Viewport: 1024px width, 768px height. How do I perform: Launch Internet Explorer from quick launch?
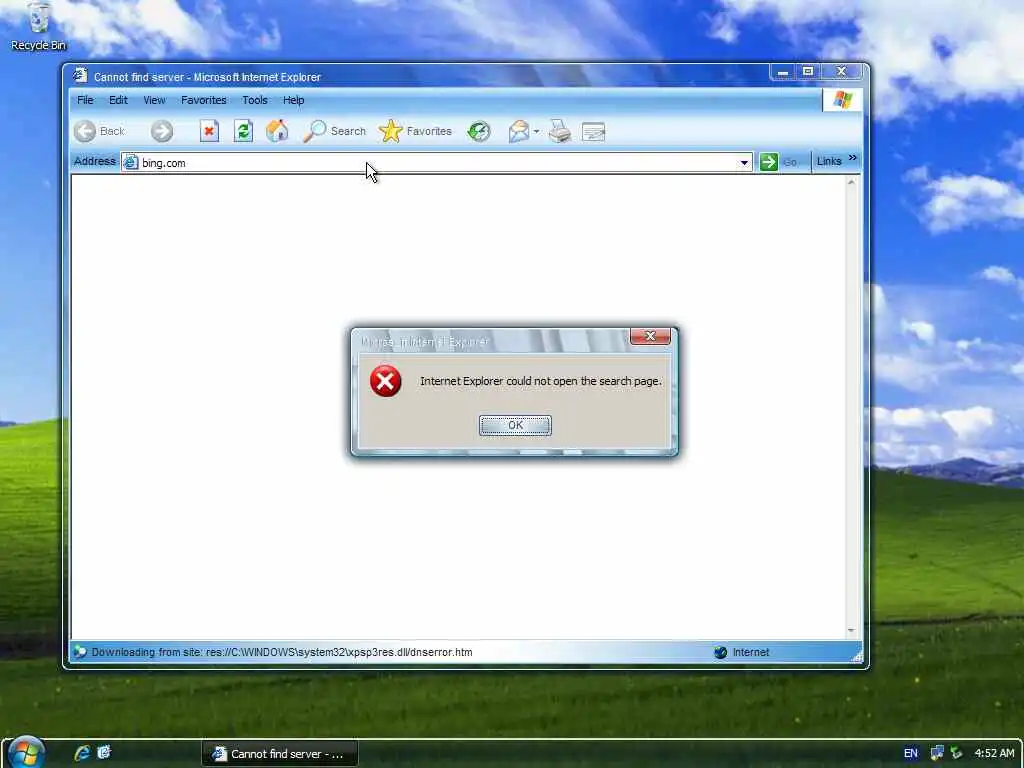pos(82,753)
